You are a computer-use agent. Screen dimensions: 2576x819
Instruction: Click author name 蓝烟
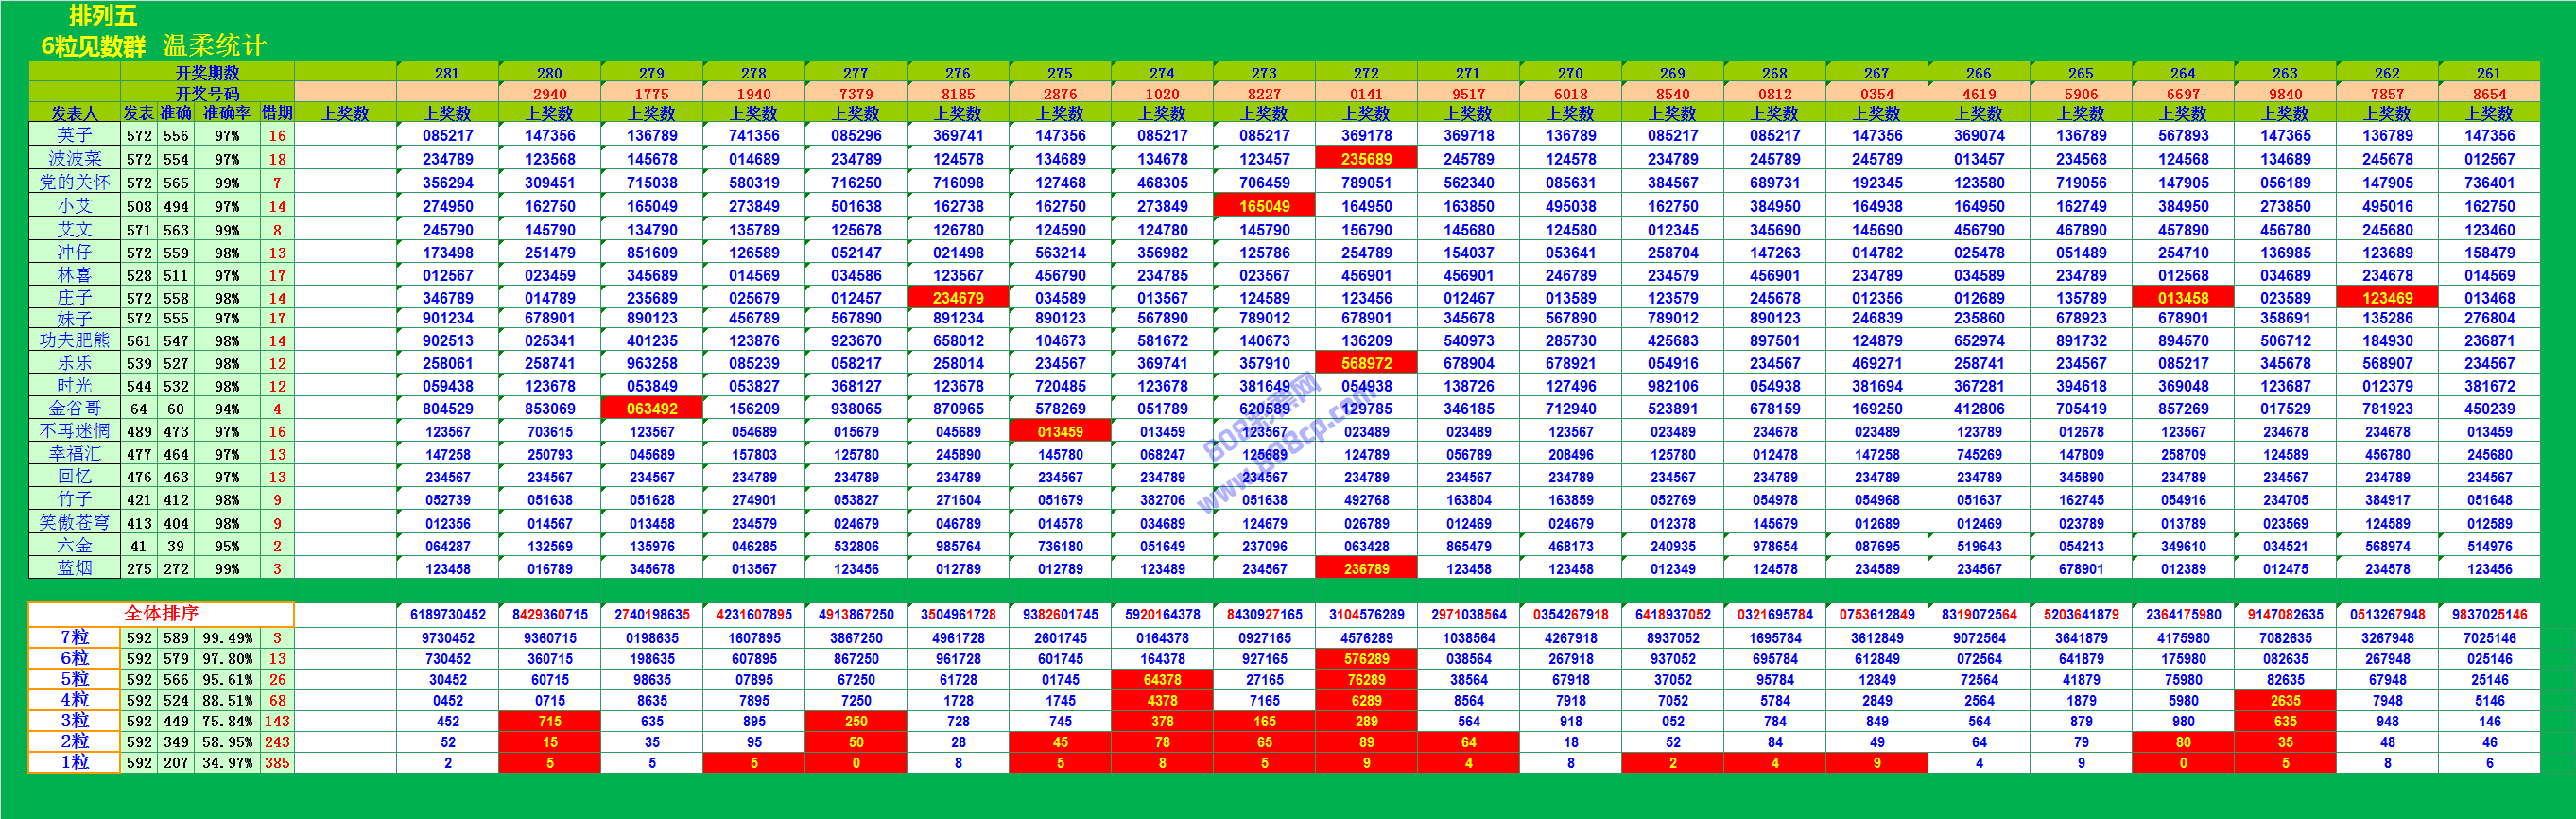(x=74, y=569)
